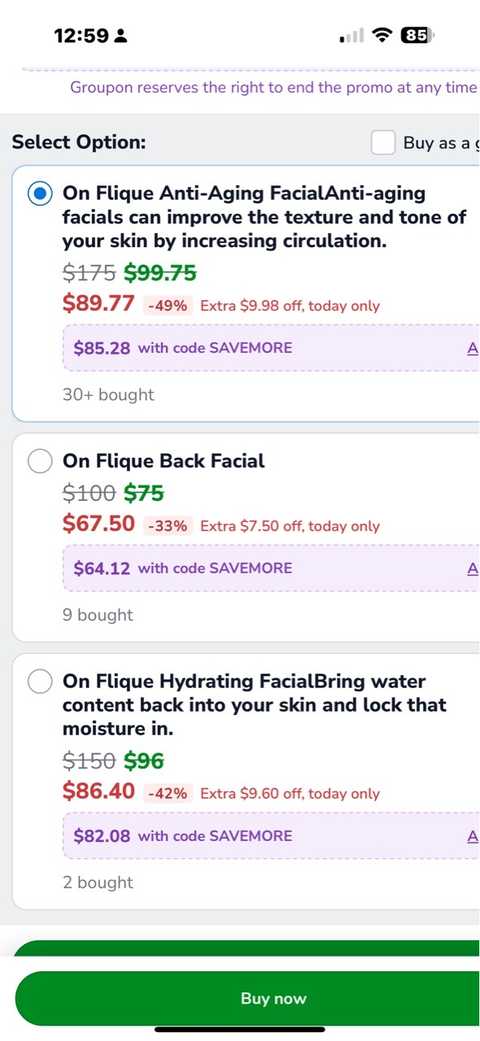Tap the cellular signal bars icon

[x=351, y=36]
